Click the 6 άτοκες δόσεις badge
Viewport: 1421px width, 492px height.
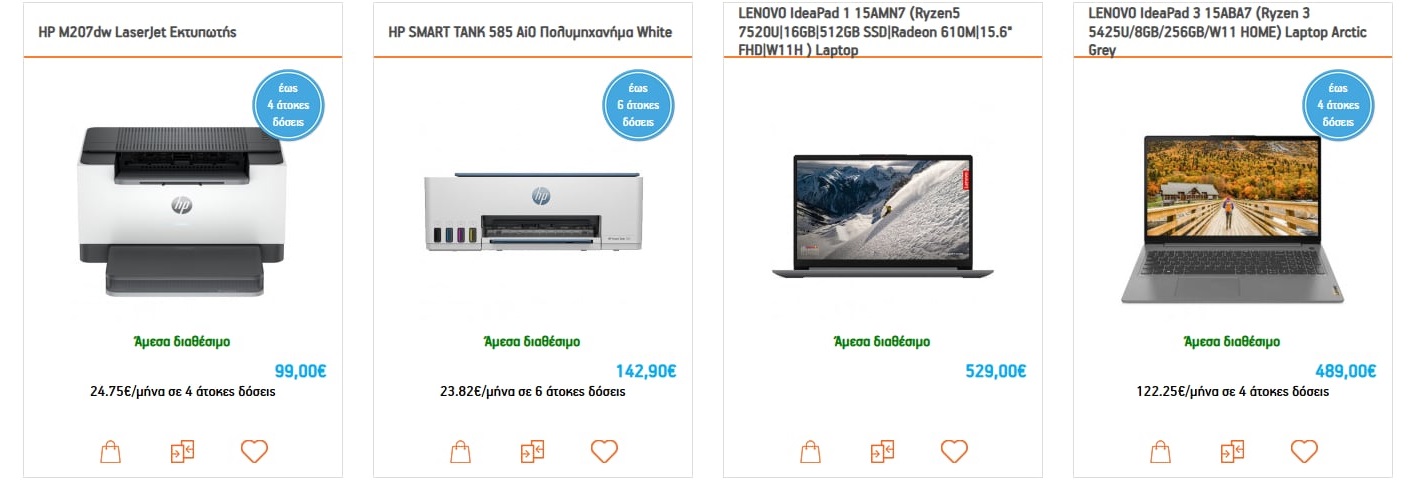[638, 105]
